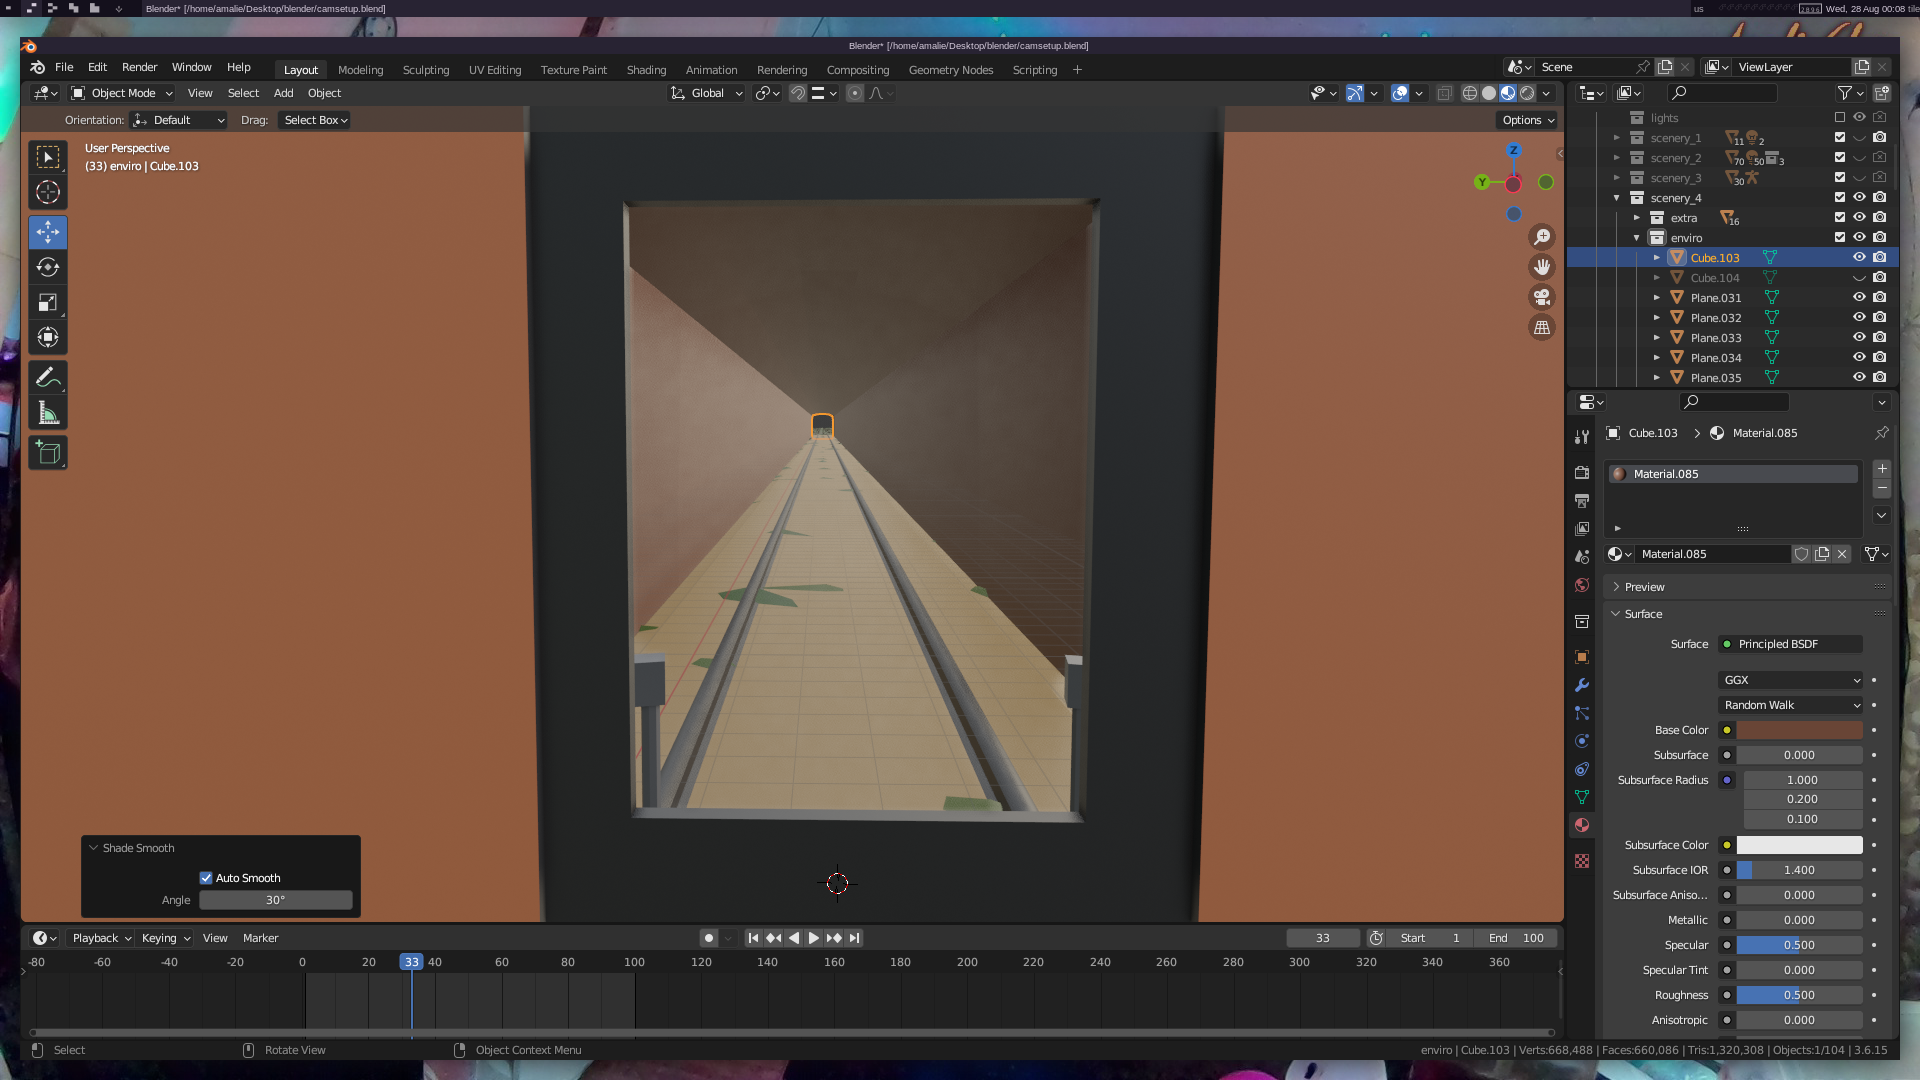Open the Object Mode dropdown
This screenshot has height=1080, width=1920.
click(122, 93)
